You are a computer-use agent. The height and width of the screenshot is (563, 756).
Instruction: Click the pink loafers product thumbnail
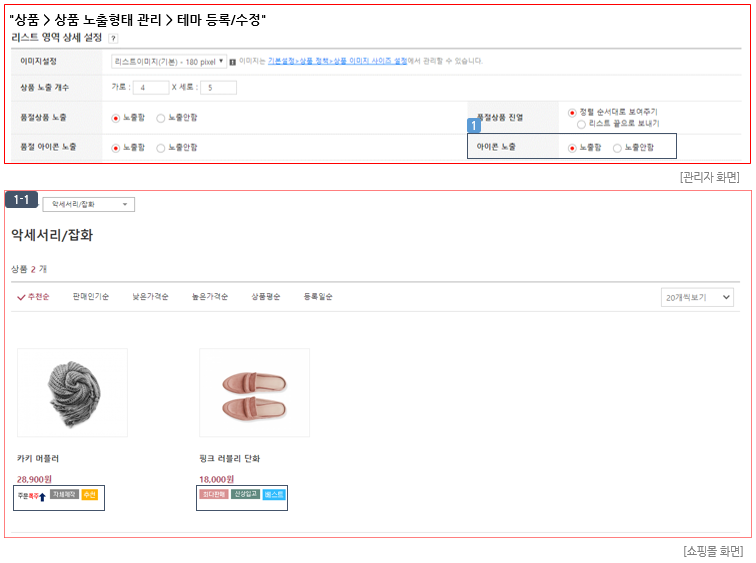click(x=254, y=392)
